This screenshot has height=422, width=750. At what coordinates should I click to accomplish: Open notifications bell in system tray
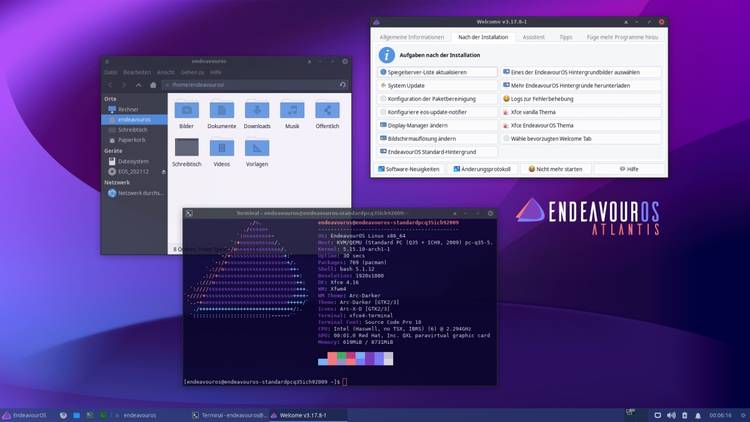click(x=698, y=415)
